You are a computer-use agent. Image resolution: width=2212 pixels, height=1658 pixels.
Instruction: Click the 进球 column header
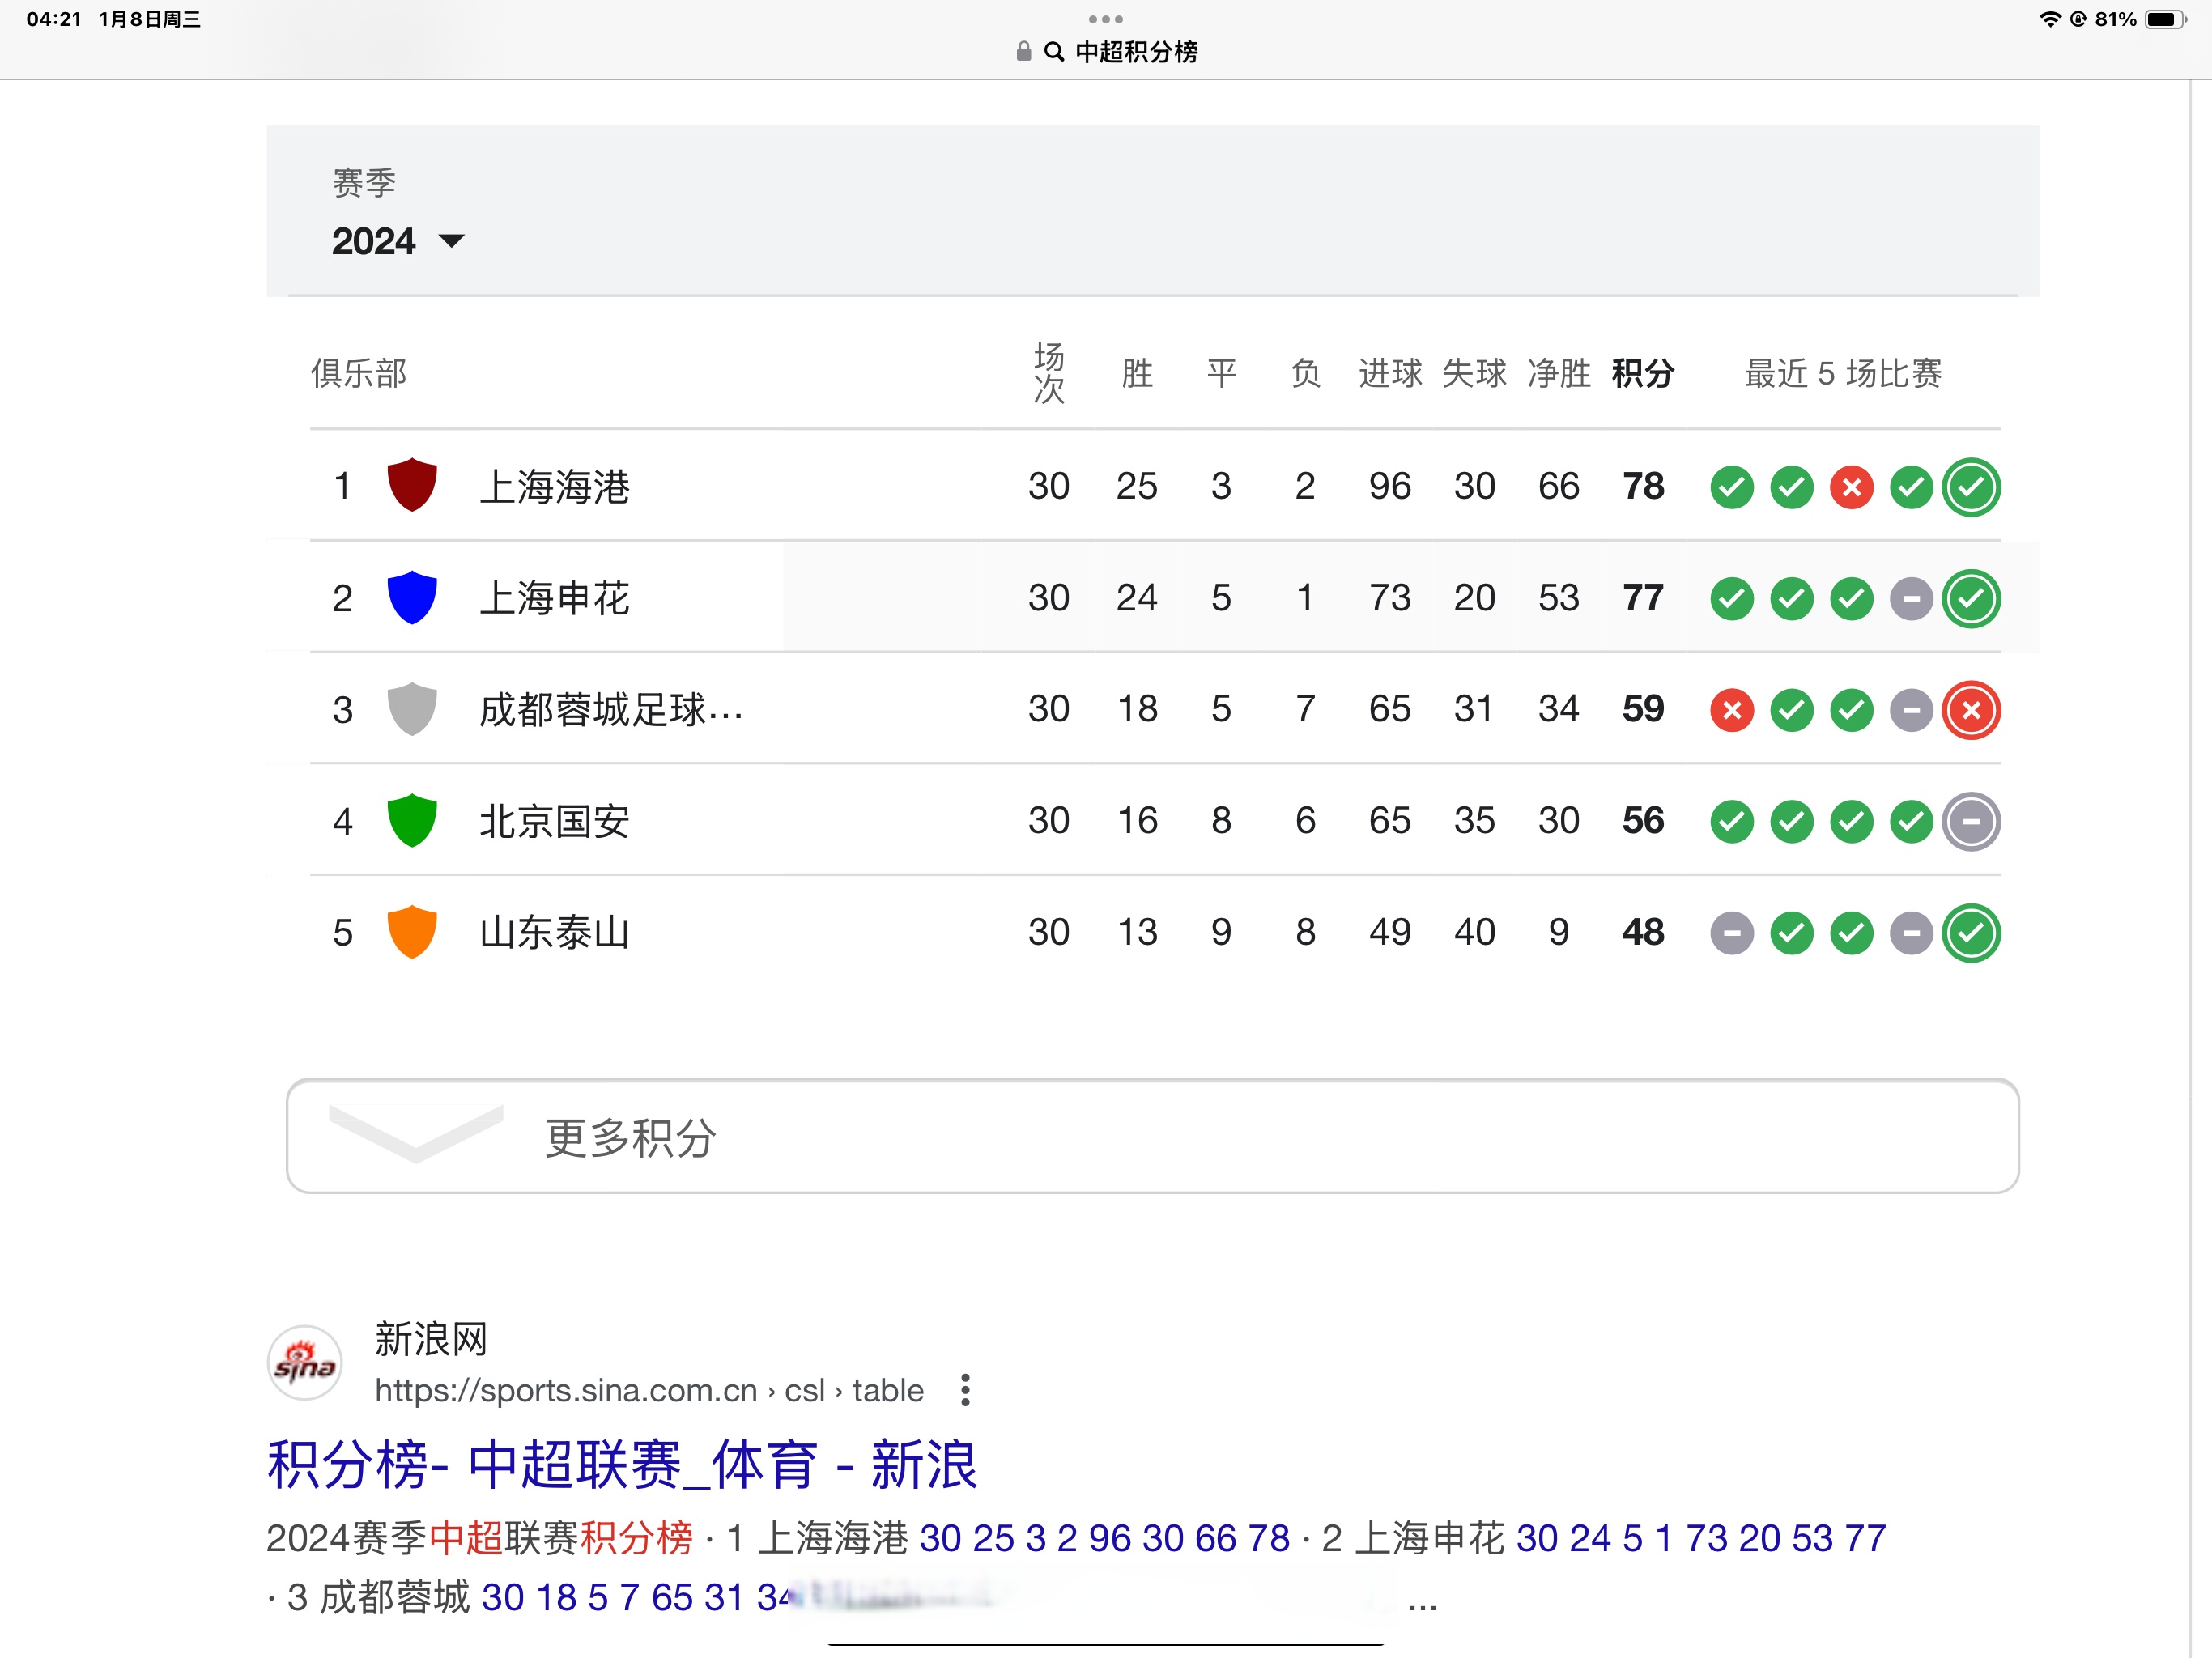(x=1390, y=373)
